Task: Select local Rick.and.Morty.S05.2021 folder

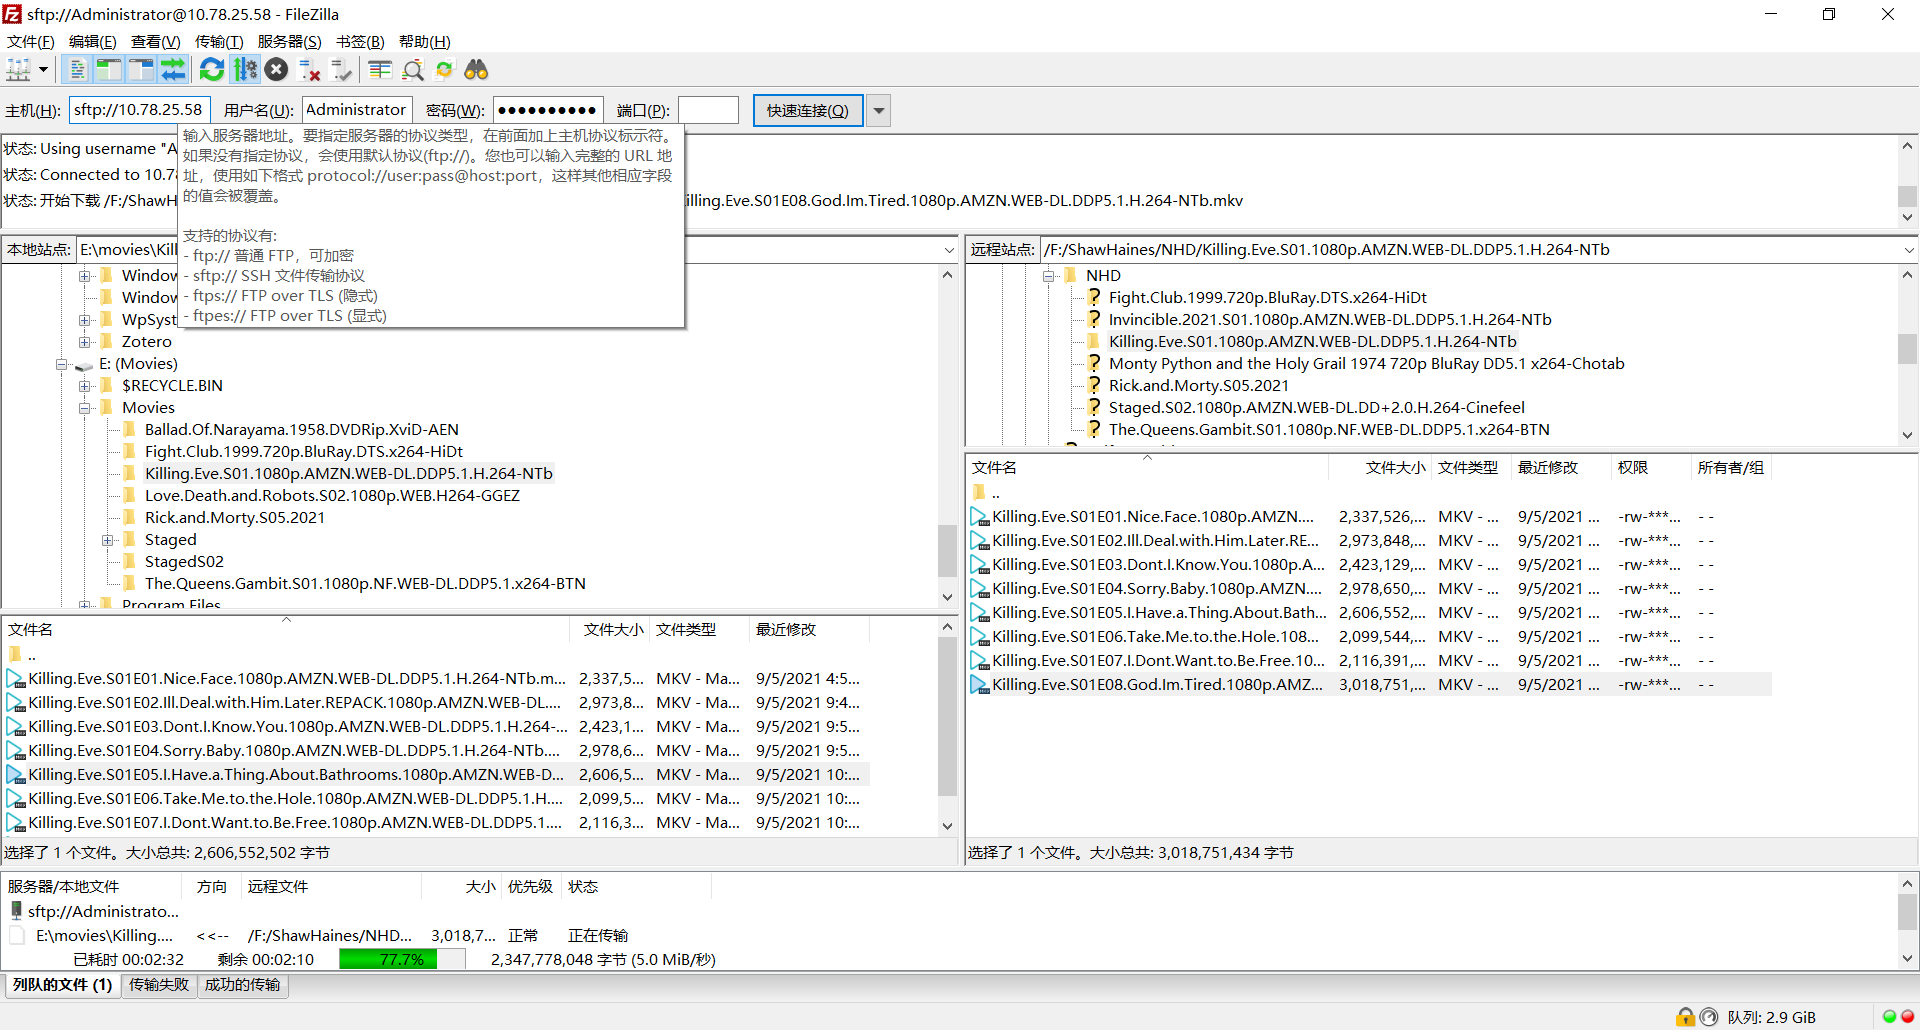Action: (234, 518)
